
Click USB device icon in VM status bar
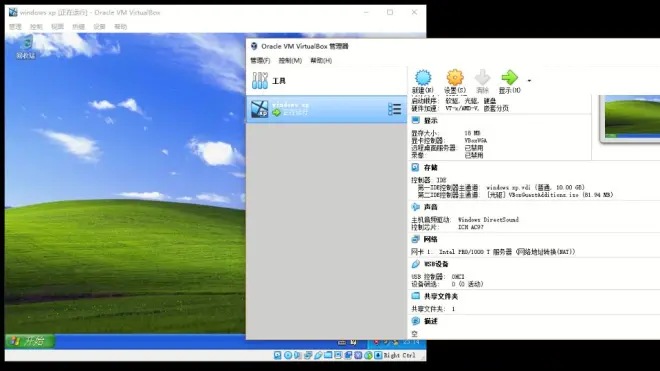[318, 355]
